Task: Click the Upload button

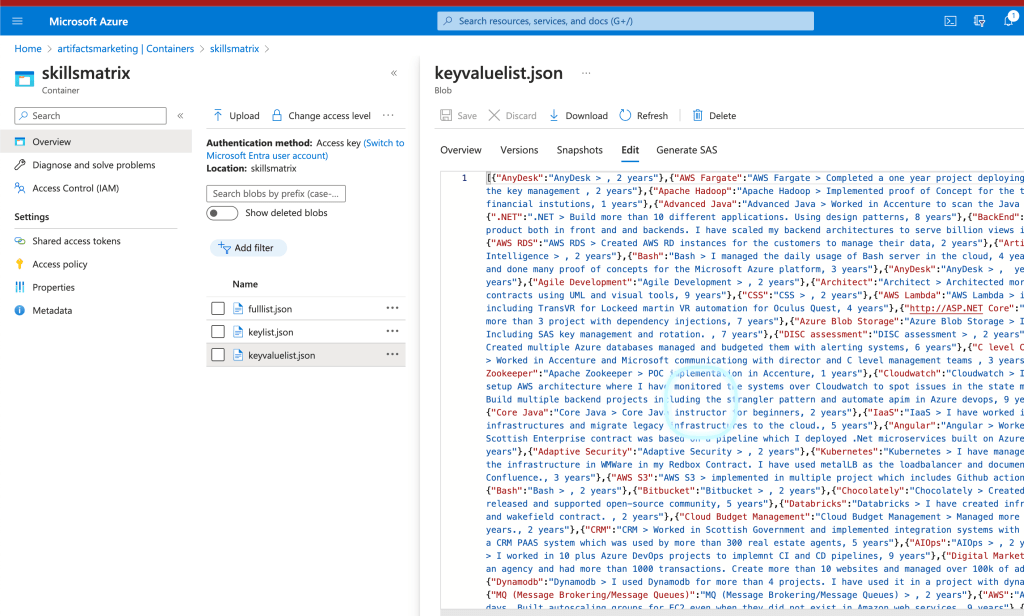Action: pyautogui.click(x=236, y=115)
